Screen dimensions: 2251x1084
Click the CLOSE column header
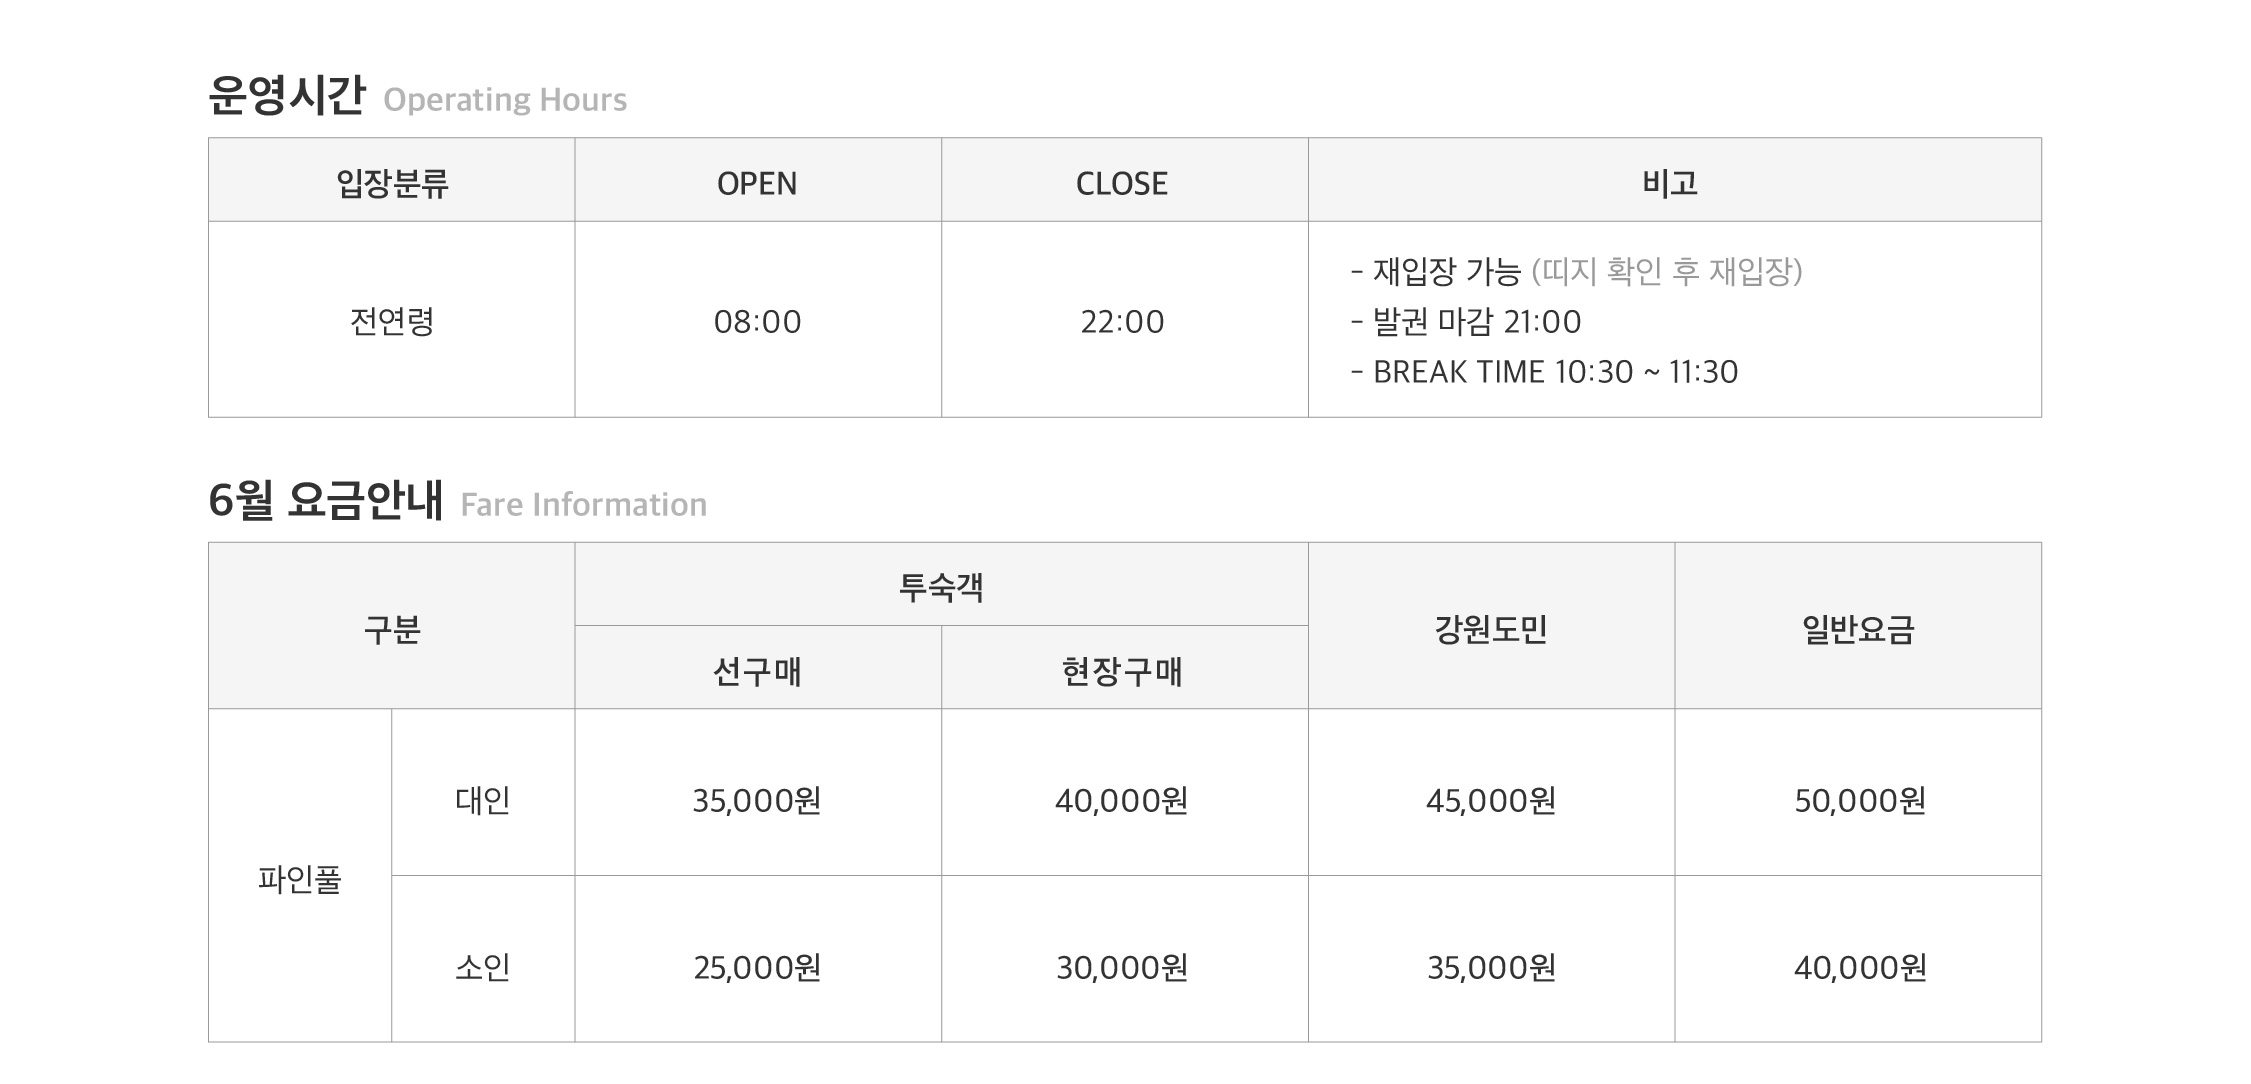[1124, 180]
